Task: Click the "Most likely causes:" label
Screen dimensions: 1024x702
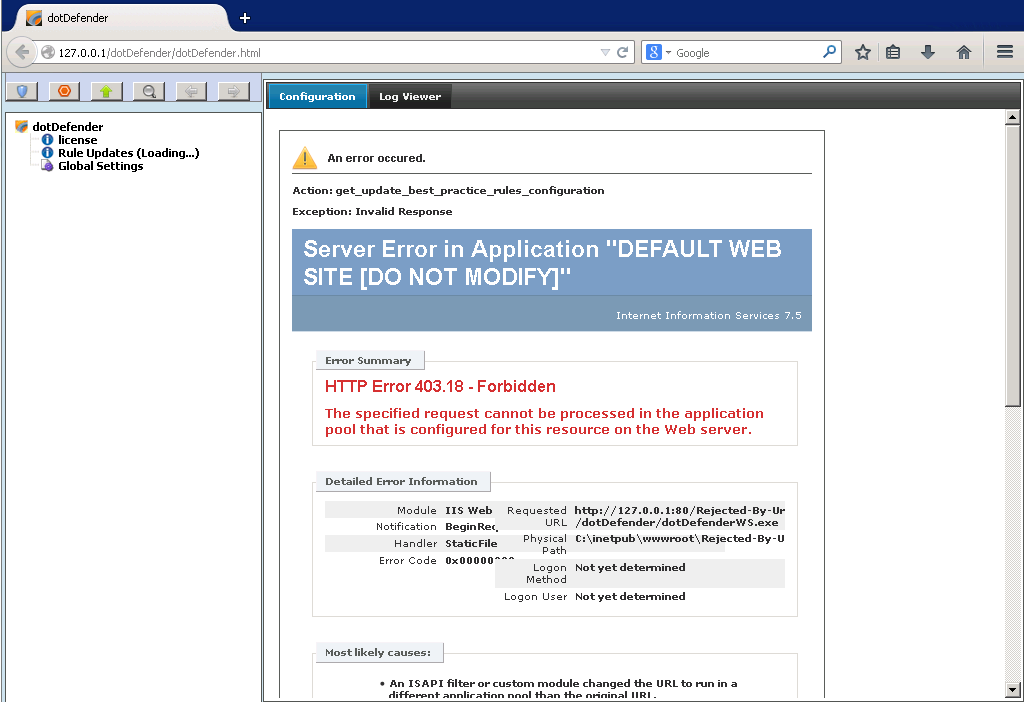Action: [378, 652]
